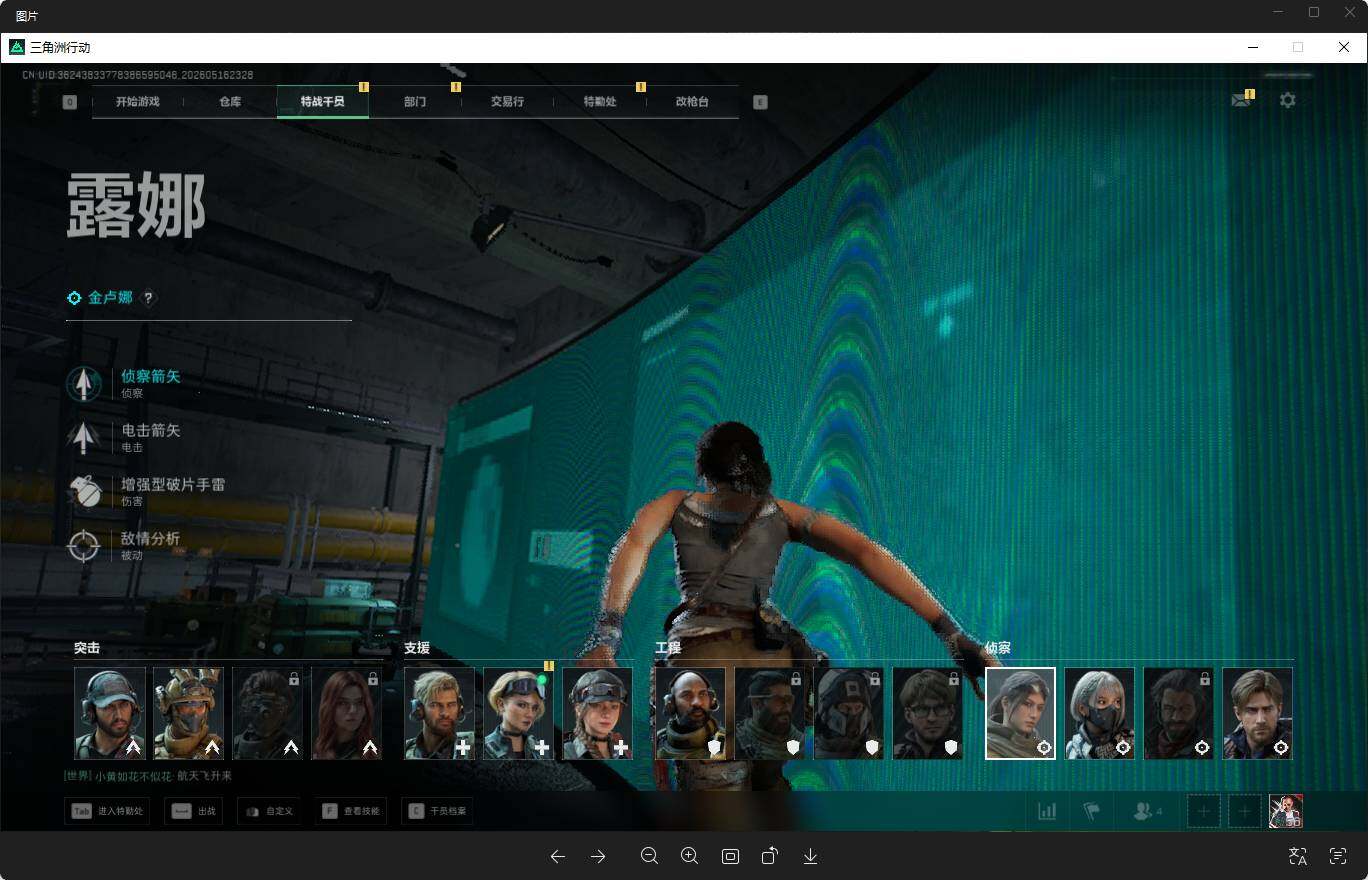The height and width of the screenshot is (880, 1368).
Task: Pick the locked dark-bearded recon operator
Action: click(x=1179, y=714)
